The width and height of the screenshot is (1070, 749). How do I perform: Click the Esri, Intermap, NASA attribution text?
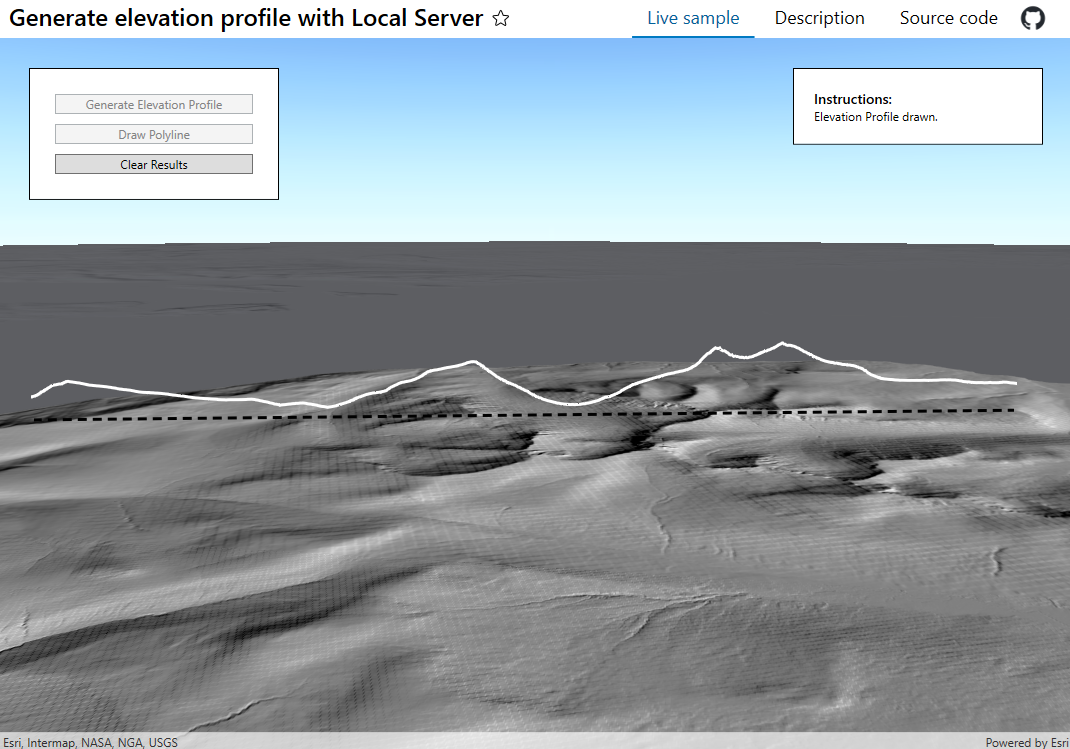[x=90, y=742]
